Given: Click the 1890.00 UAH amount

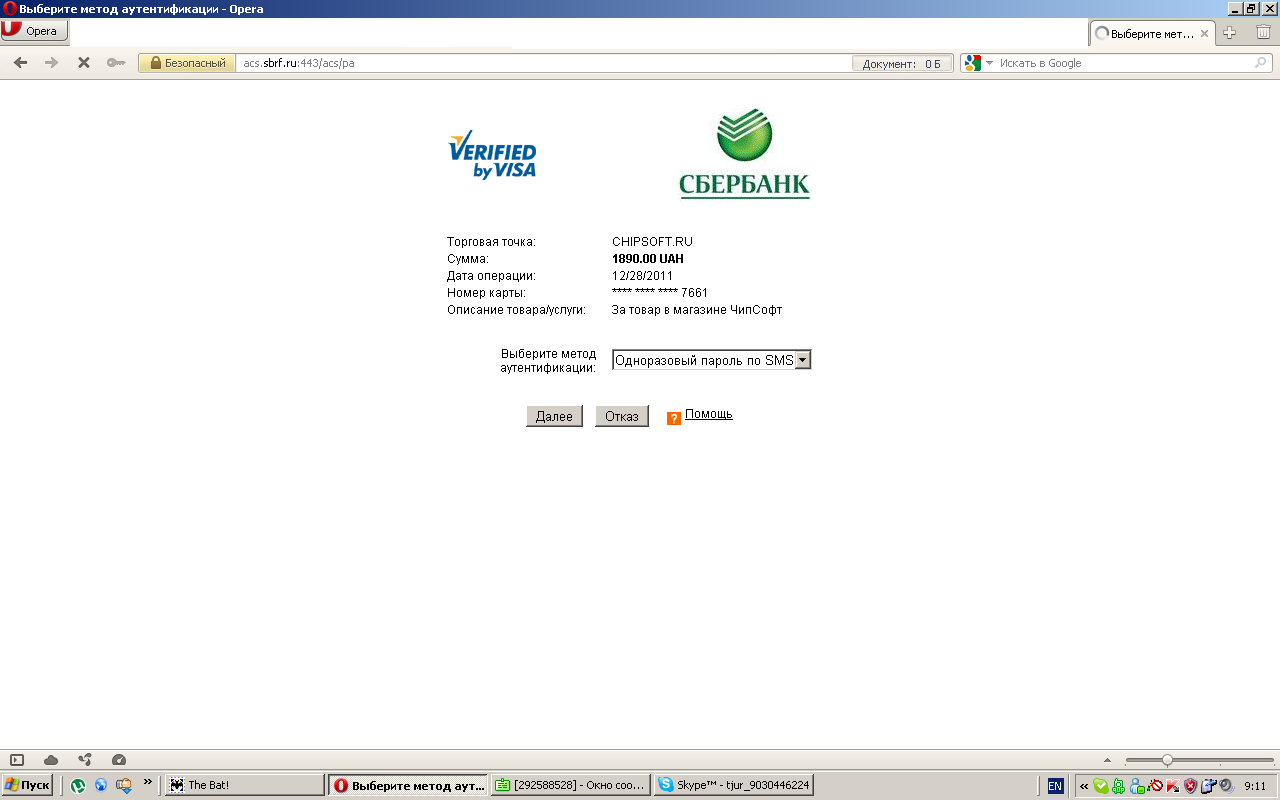Looking at the screenshot, I should click(648, 259).
